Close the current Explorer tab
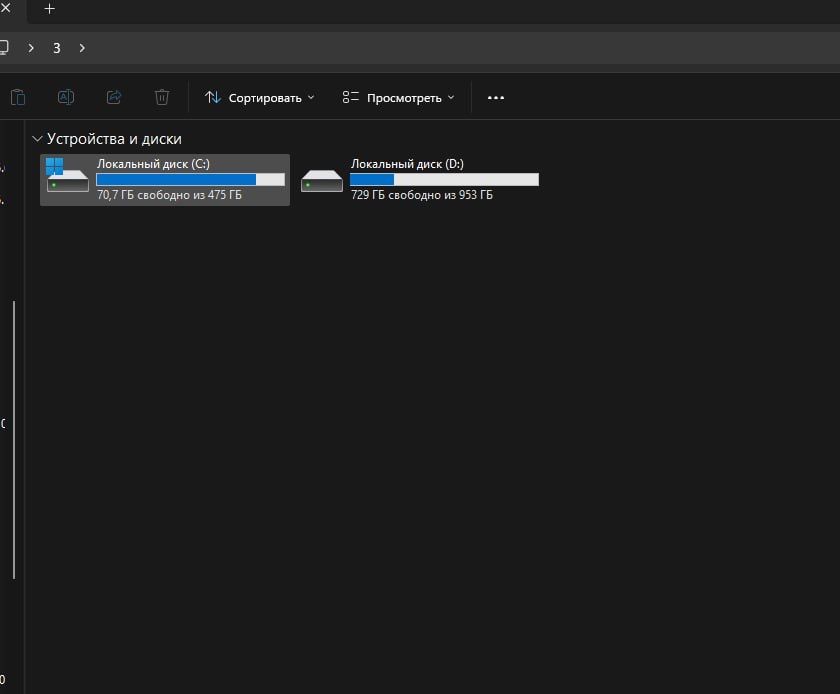 (x=5, y=8)
